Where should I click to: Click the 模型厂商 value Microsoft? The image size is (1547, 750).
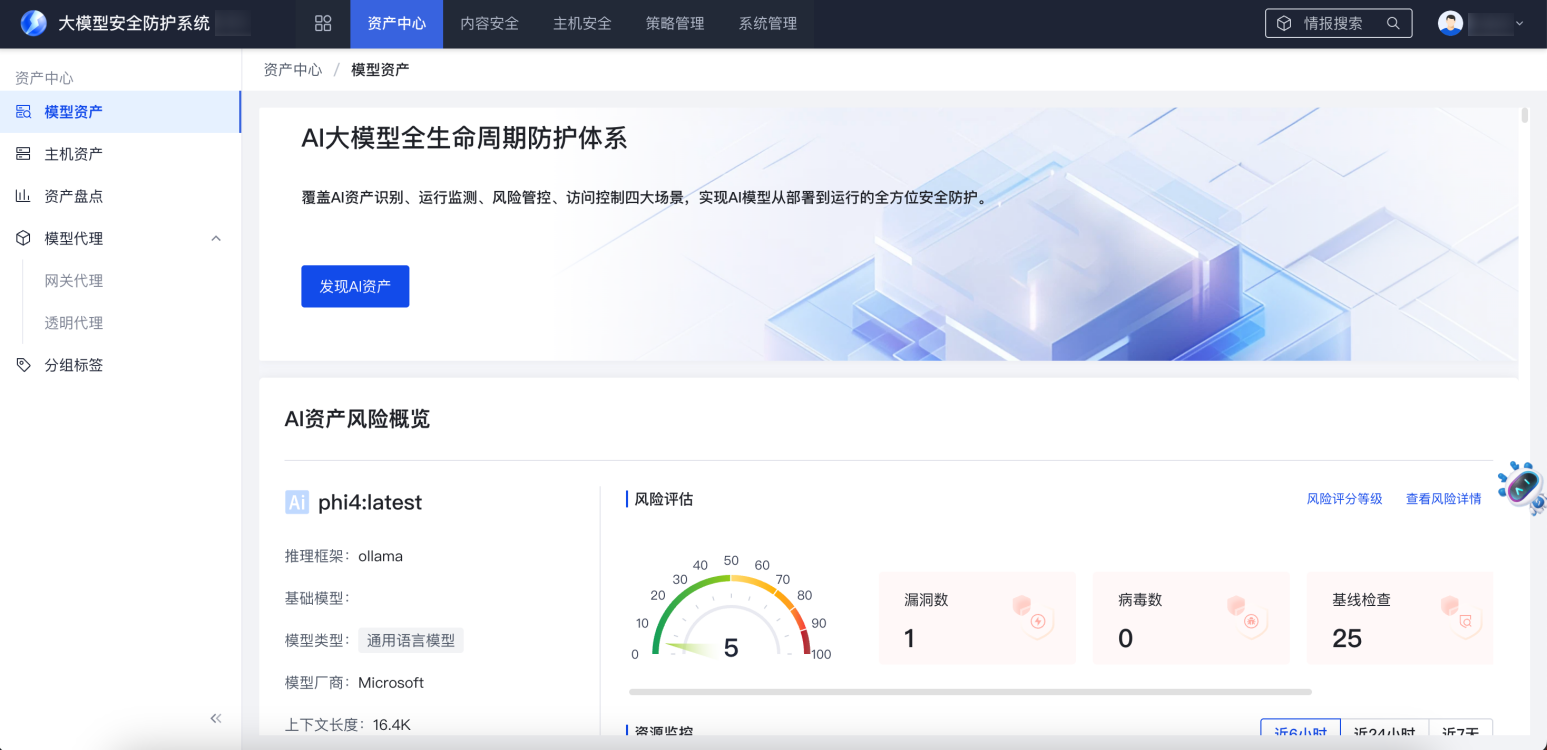(391, 683)
